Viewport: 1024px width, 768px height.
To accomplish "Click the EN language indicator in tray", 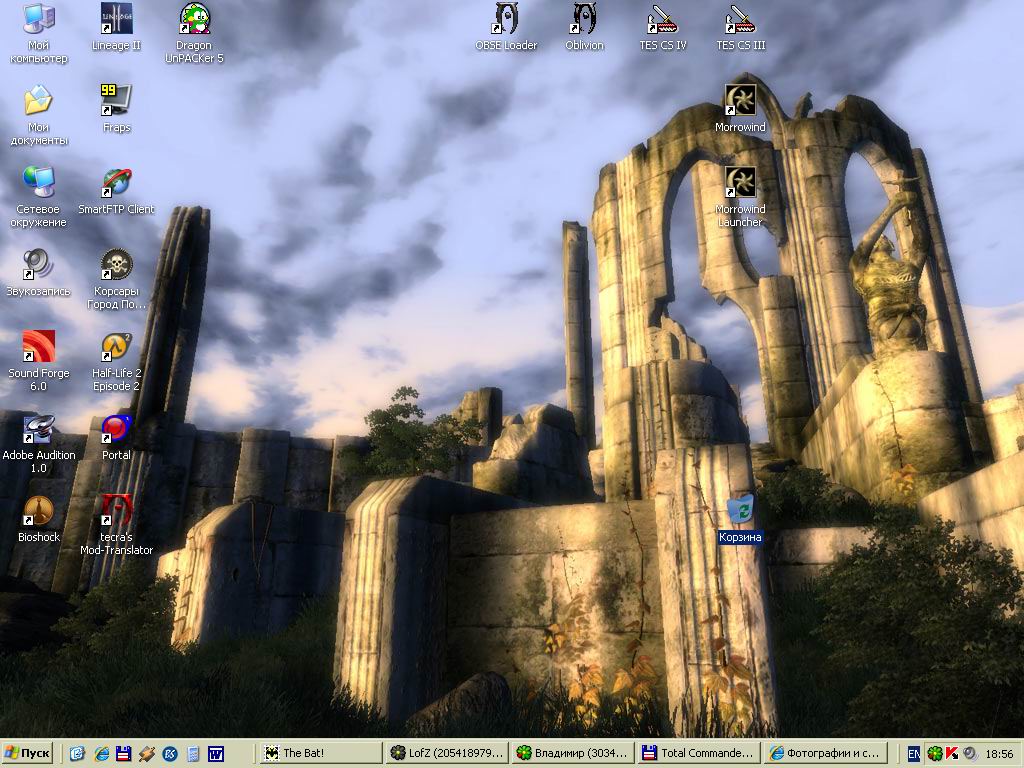I will tap(914, 754).
